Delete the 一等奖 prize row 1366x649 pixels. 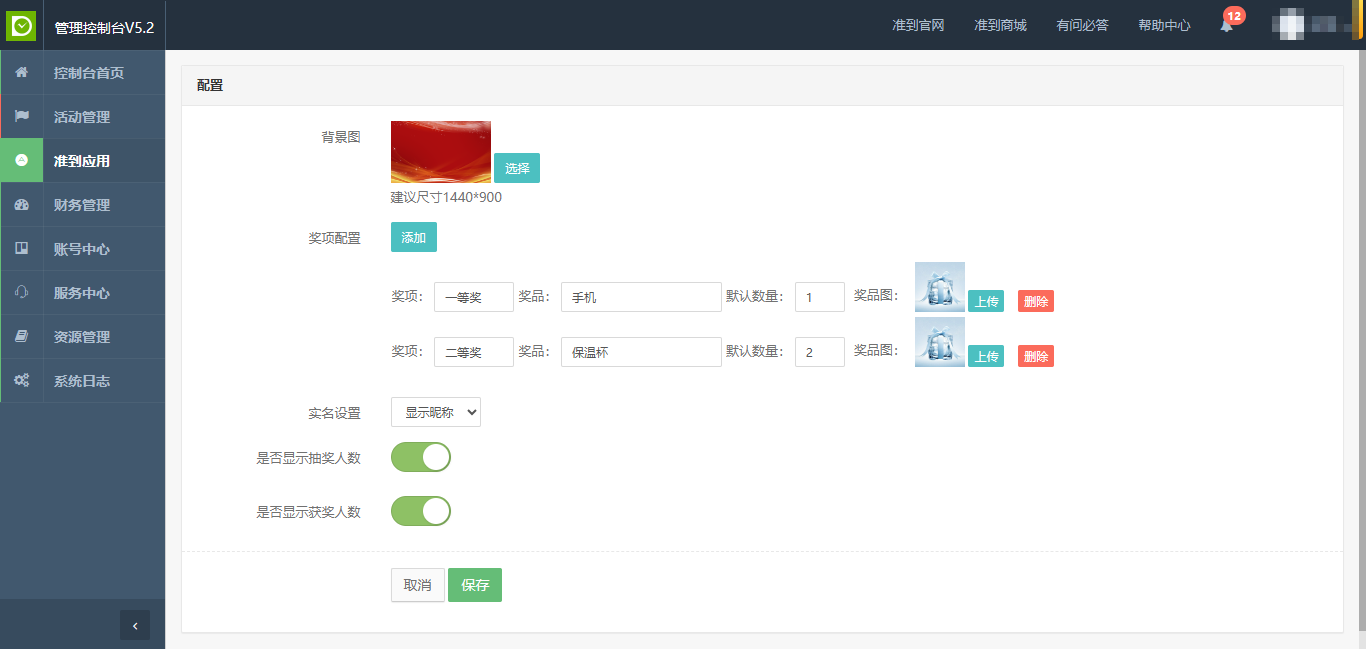tap(1035, 301)
